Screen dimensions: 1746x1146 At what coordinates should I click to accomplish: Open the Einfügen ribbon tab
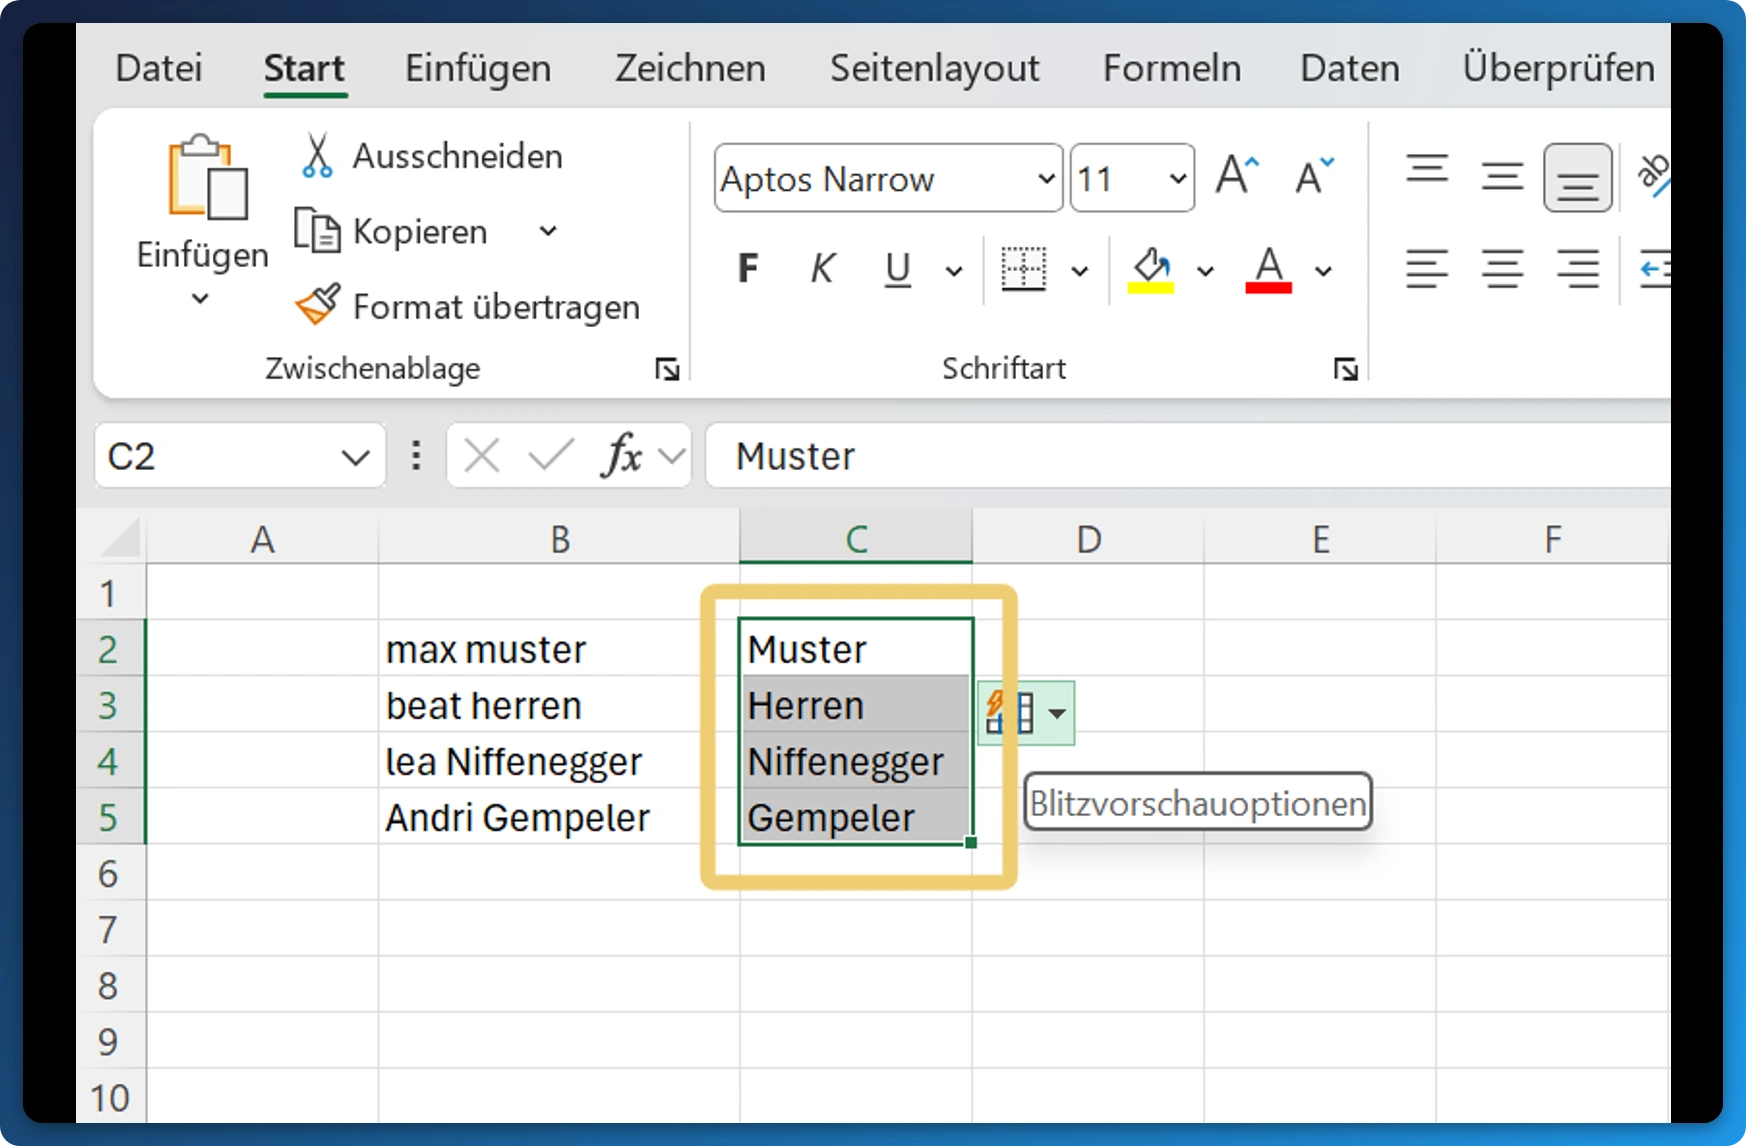click(x=478, y=68)
